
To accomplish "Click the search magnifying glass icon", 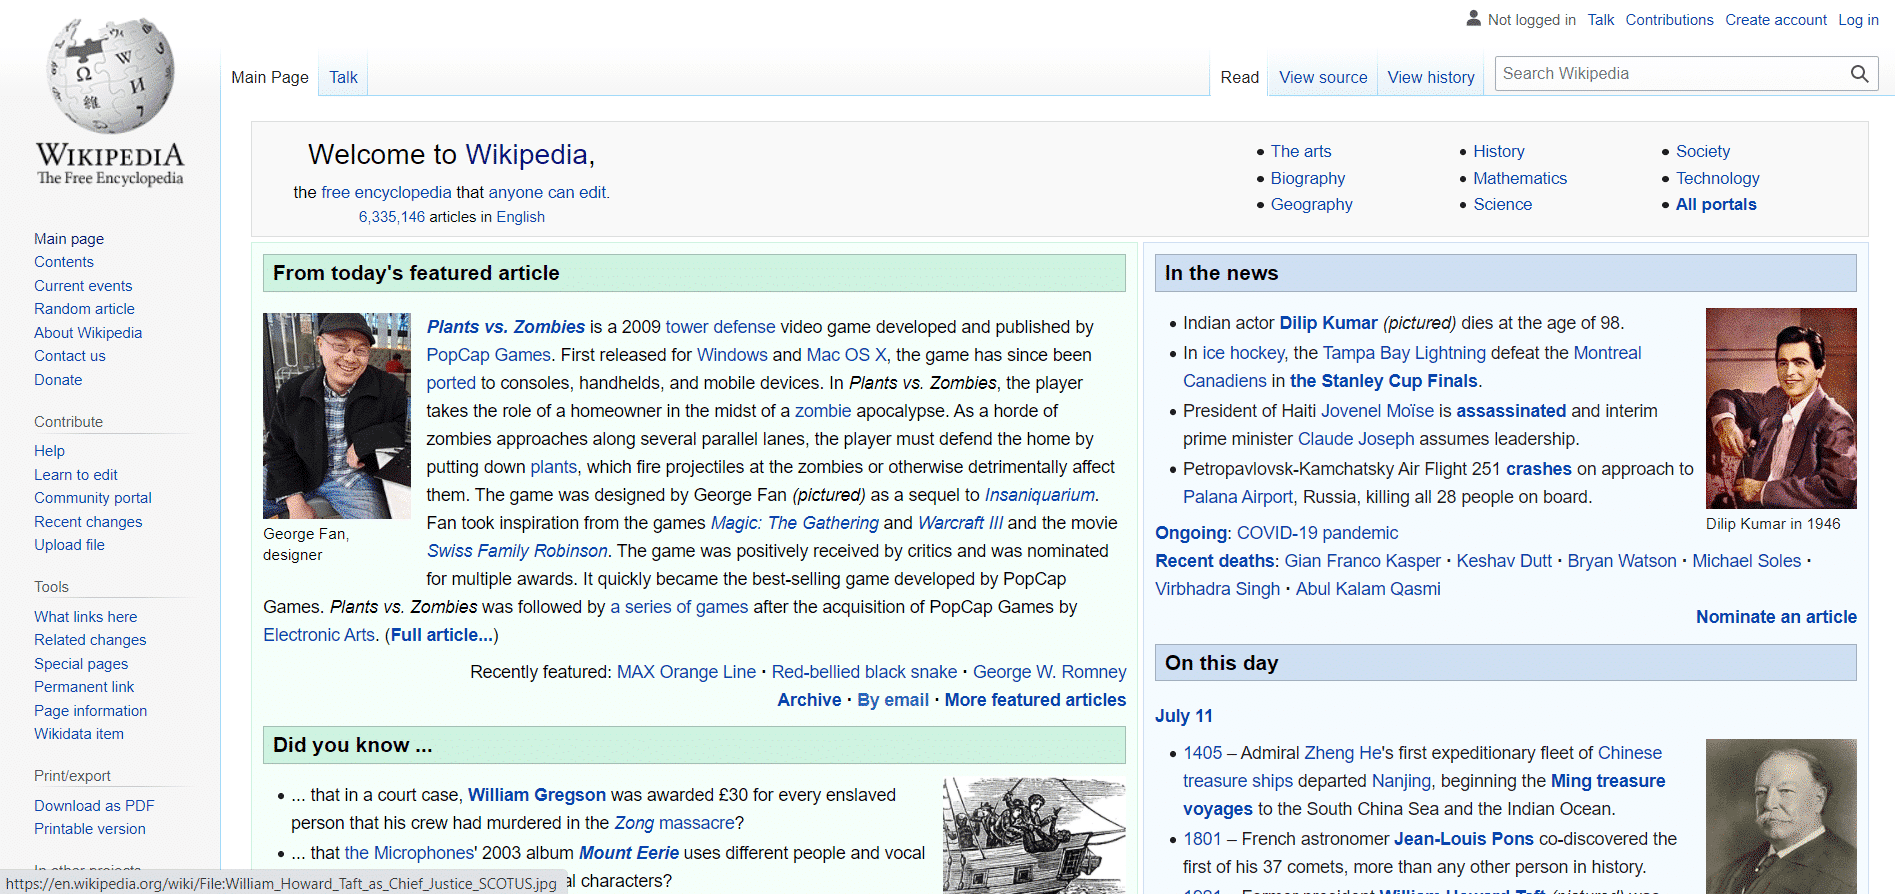I will [1859, 74].
